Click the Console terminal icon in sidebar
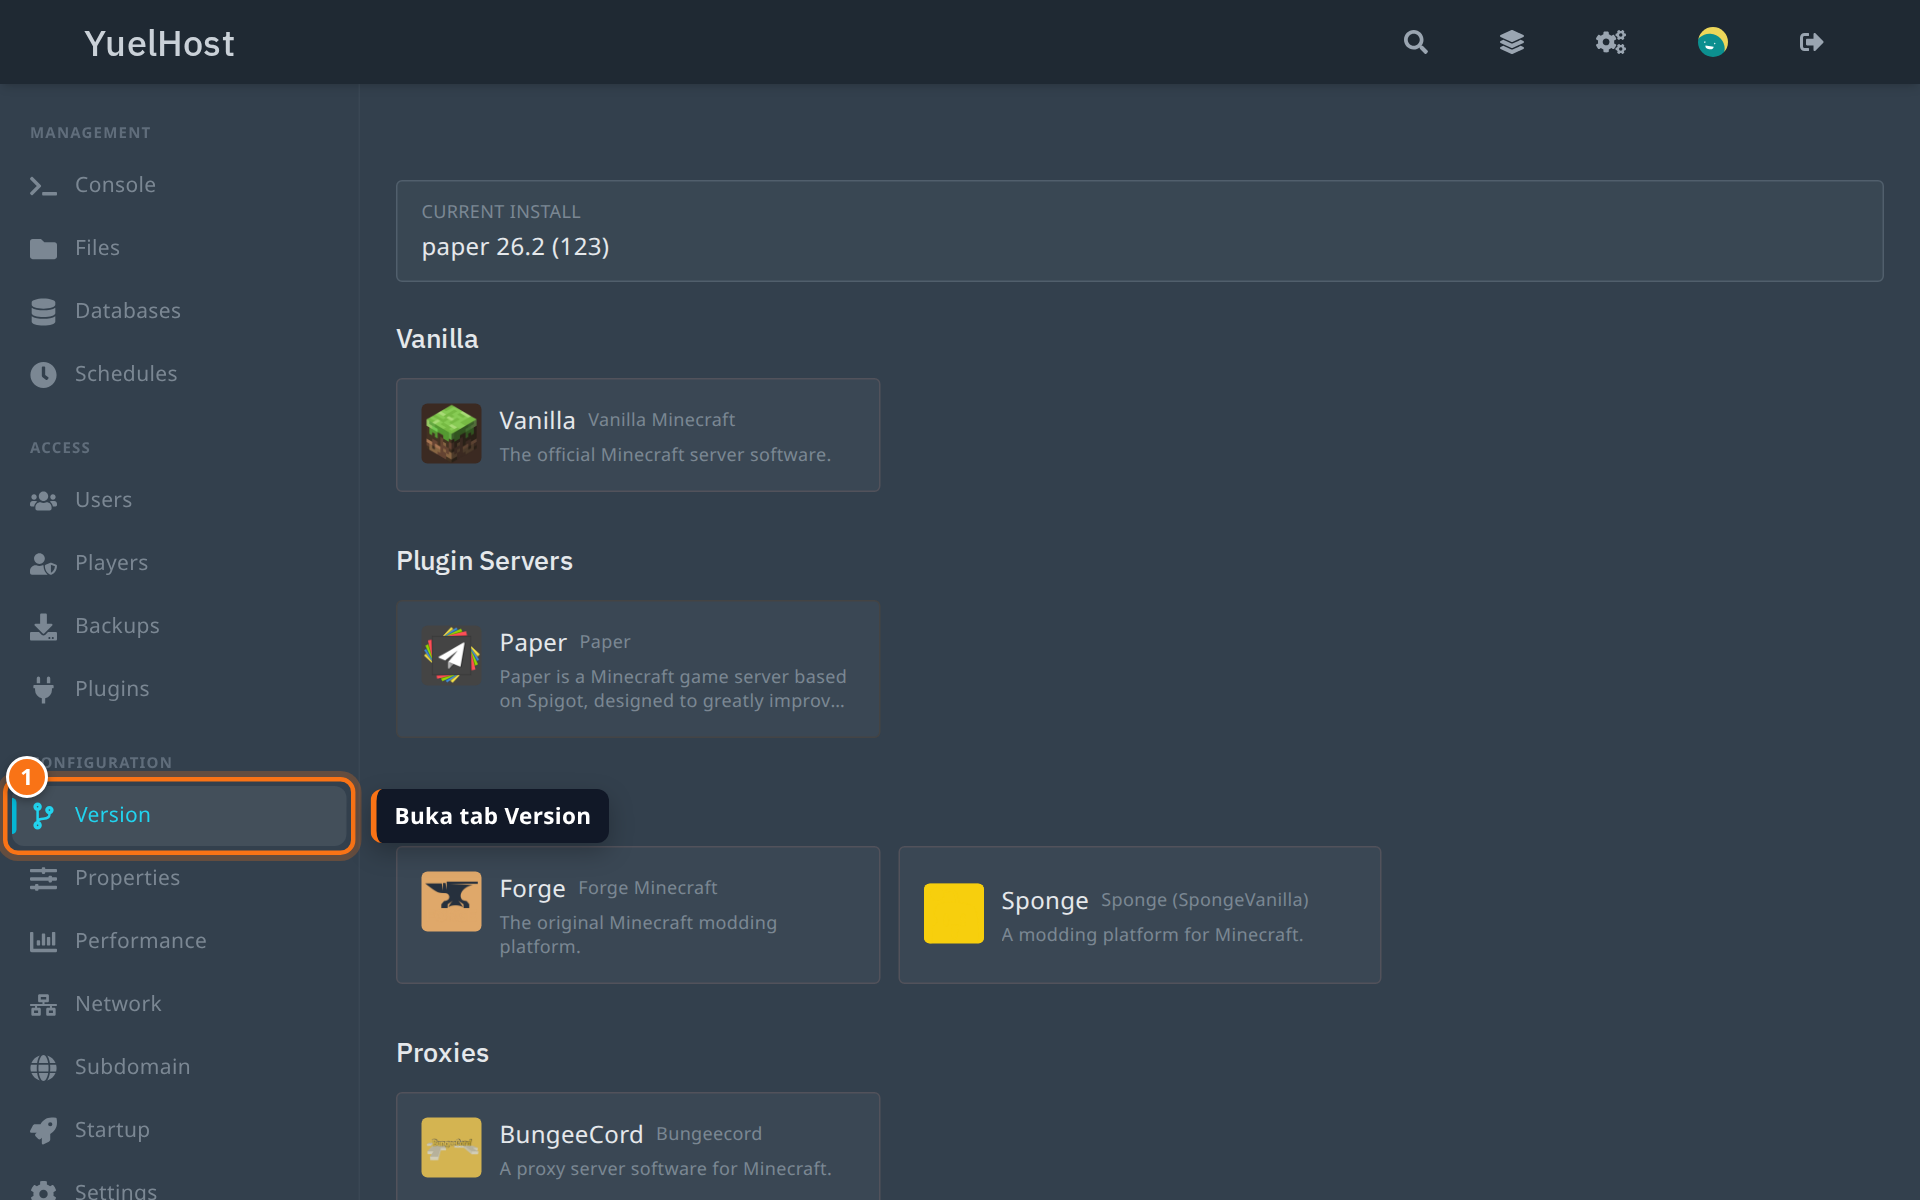This screenshot has width=1920, height=1200. point(43,185)
